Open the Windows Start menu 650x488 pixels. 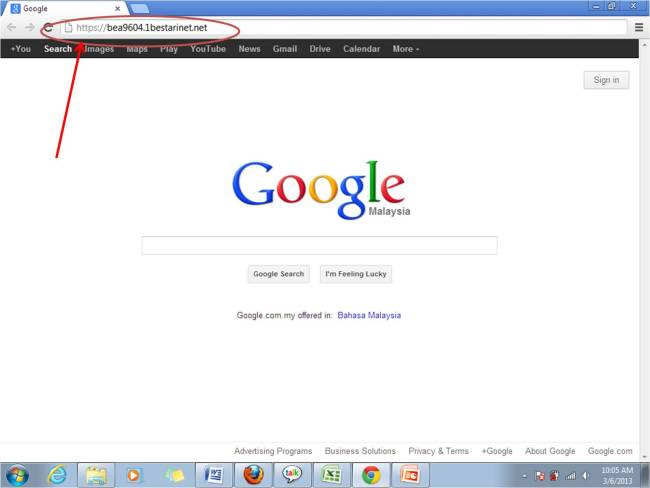pos(17,475)
